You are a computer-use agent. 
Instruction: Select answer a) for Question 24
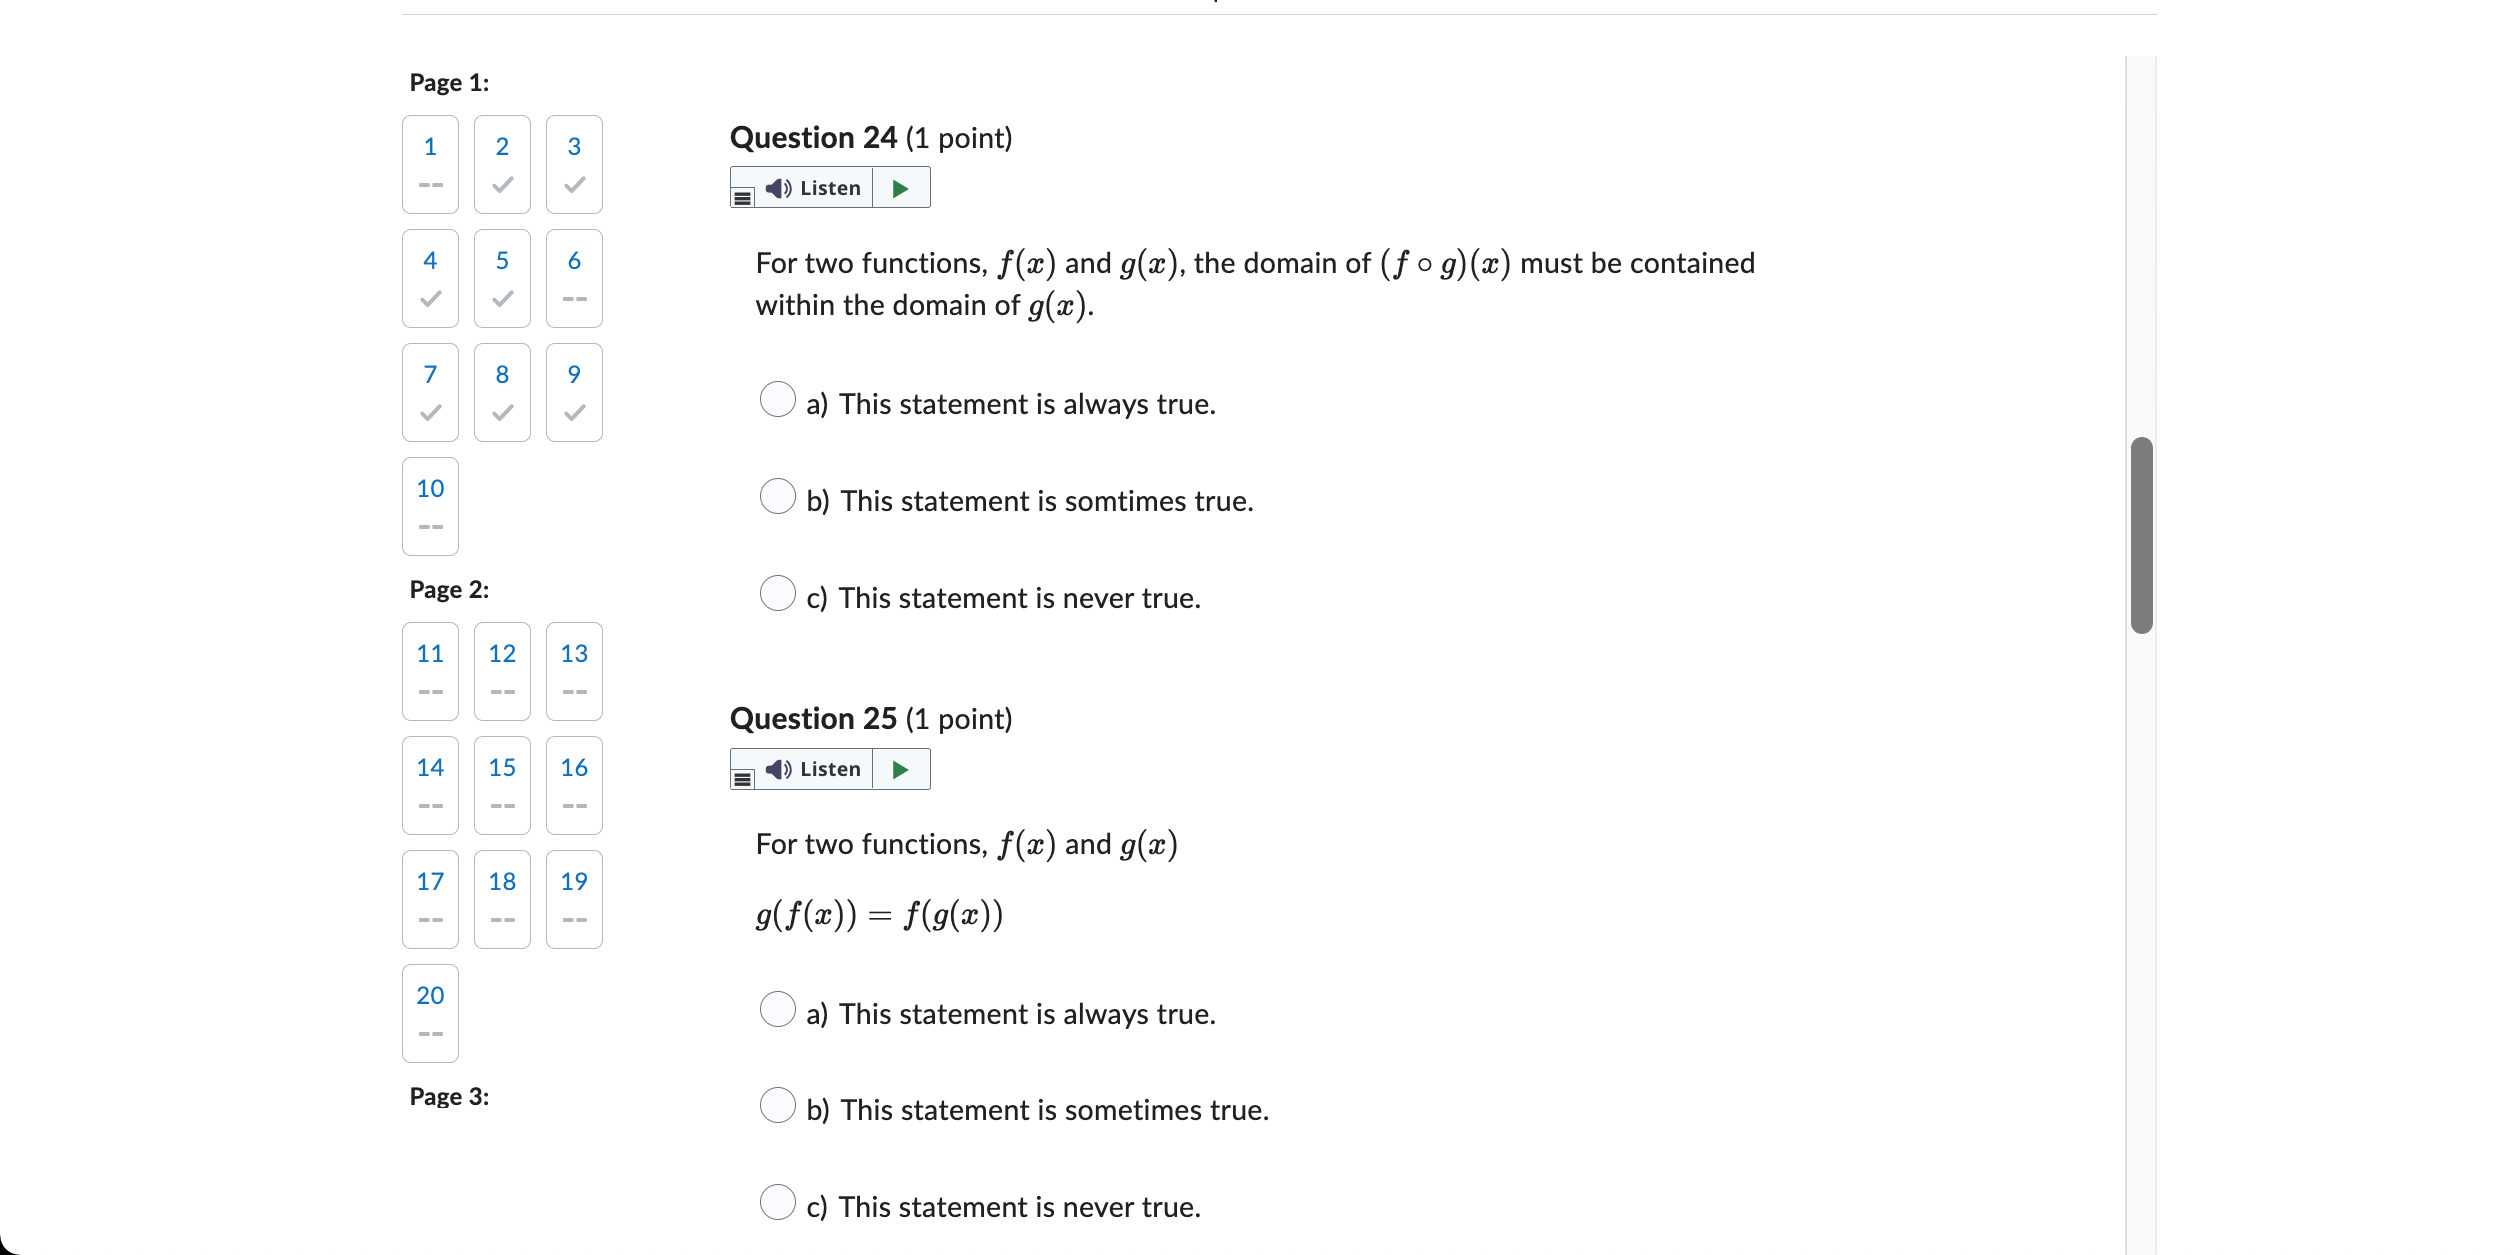(x=778, y=400)
